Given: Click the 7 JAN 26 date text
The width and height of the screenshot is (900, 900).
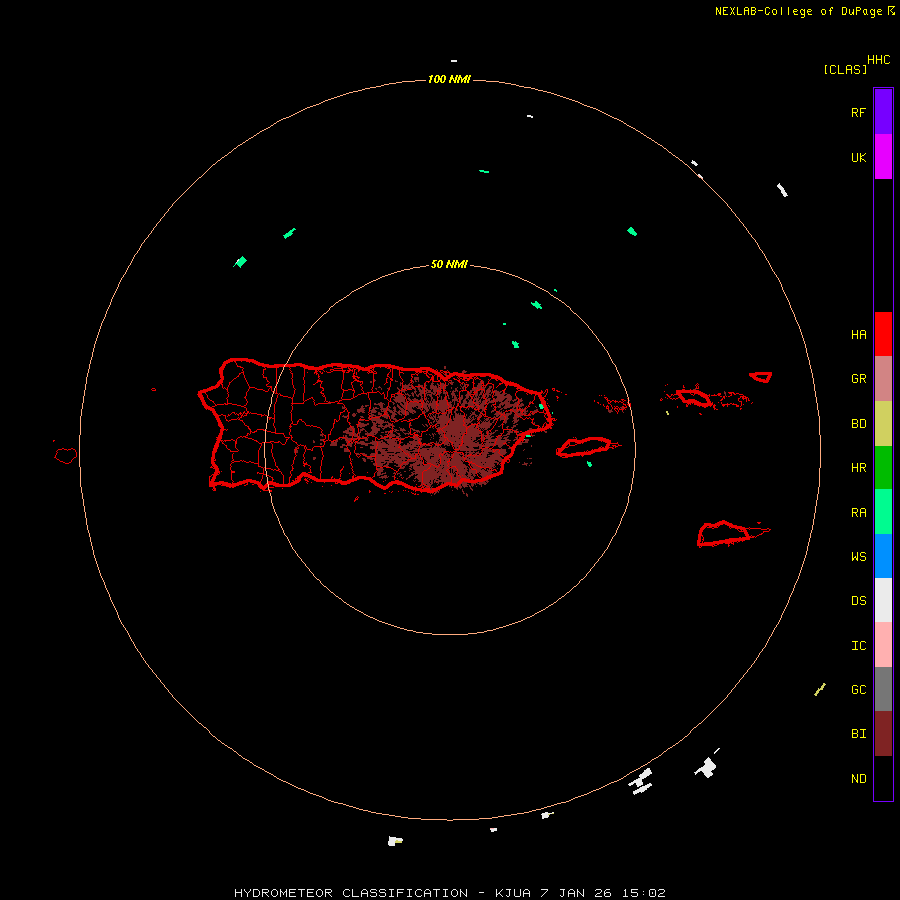Looking at the screenshot, I should click(x=577, y=893).
